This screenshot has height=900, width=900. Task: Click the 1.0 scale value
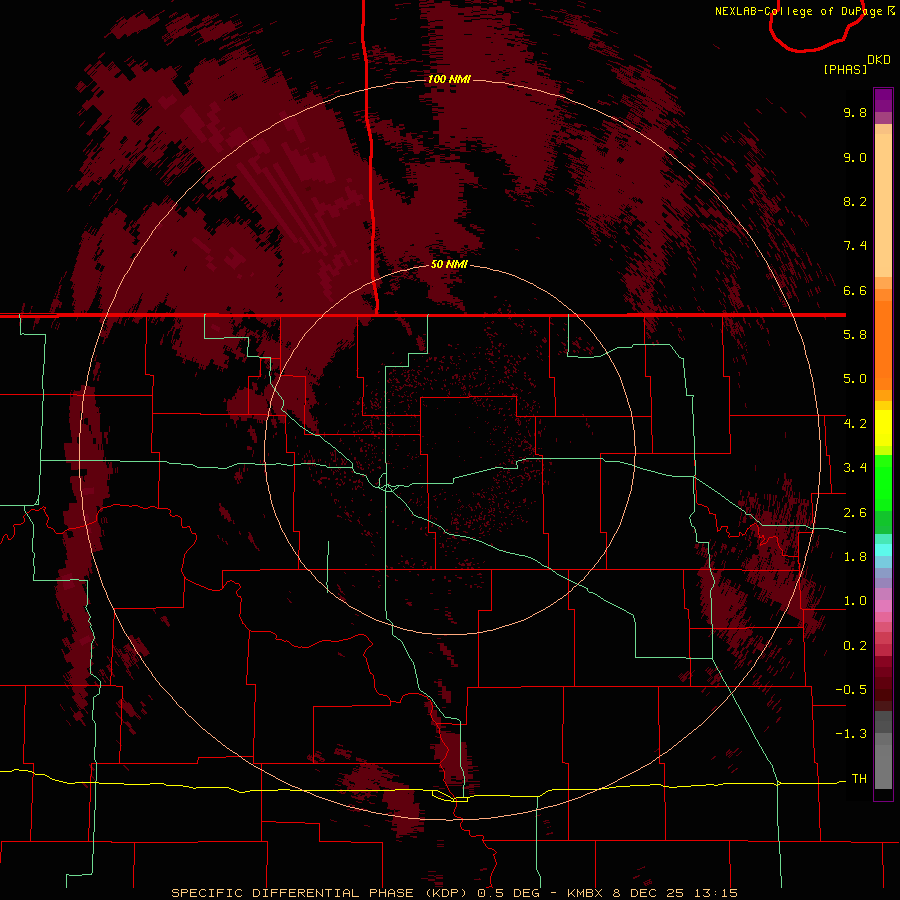[x=855, y=601]
